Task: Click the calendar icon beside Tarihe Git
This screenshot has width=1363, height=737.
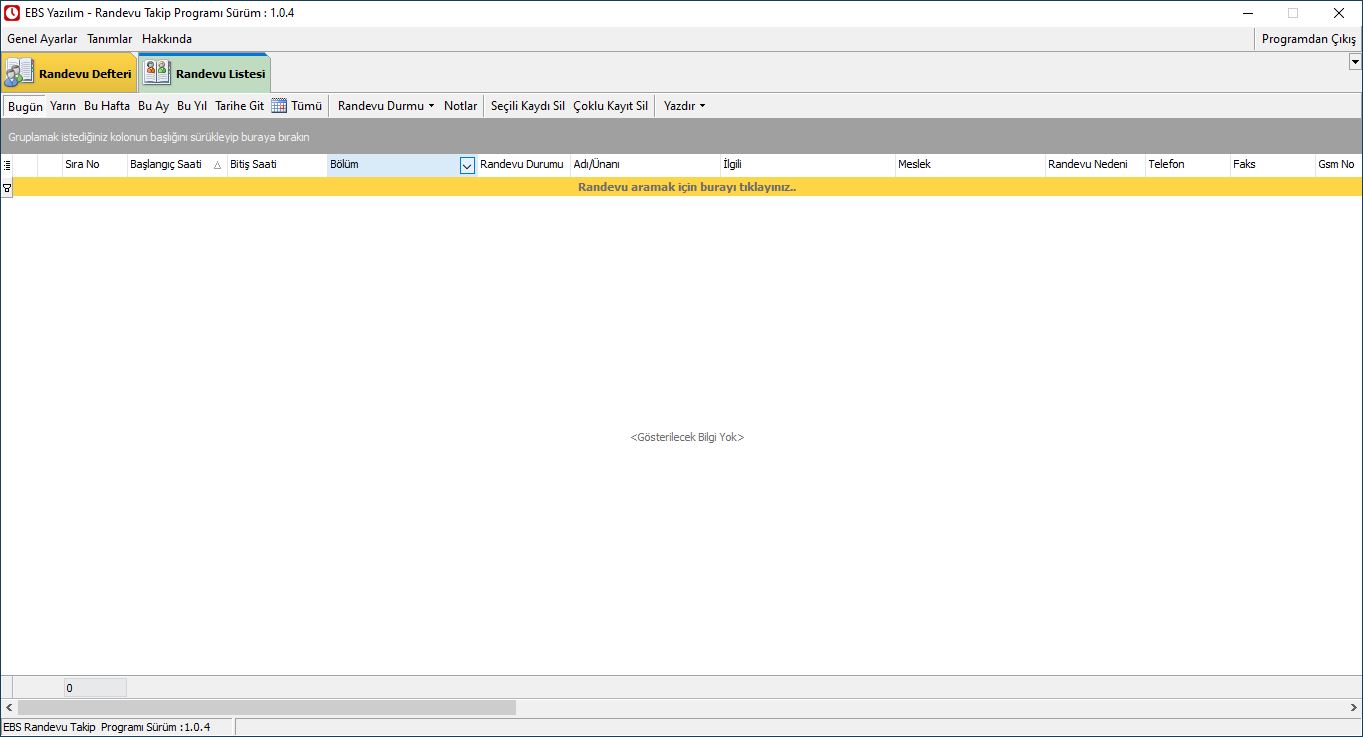Action: coord(279,106)
